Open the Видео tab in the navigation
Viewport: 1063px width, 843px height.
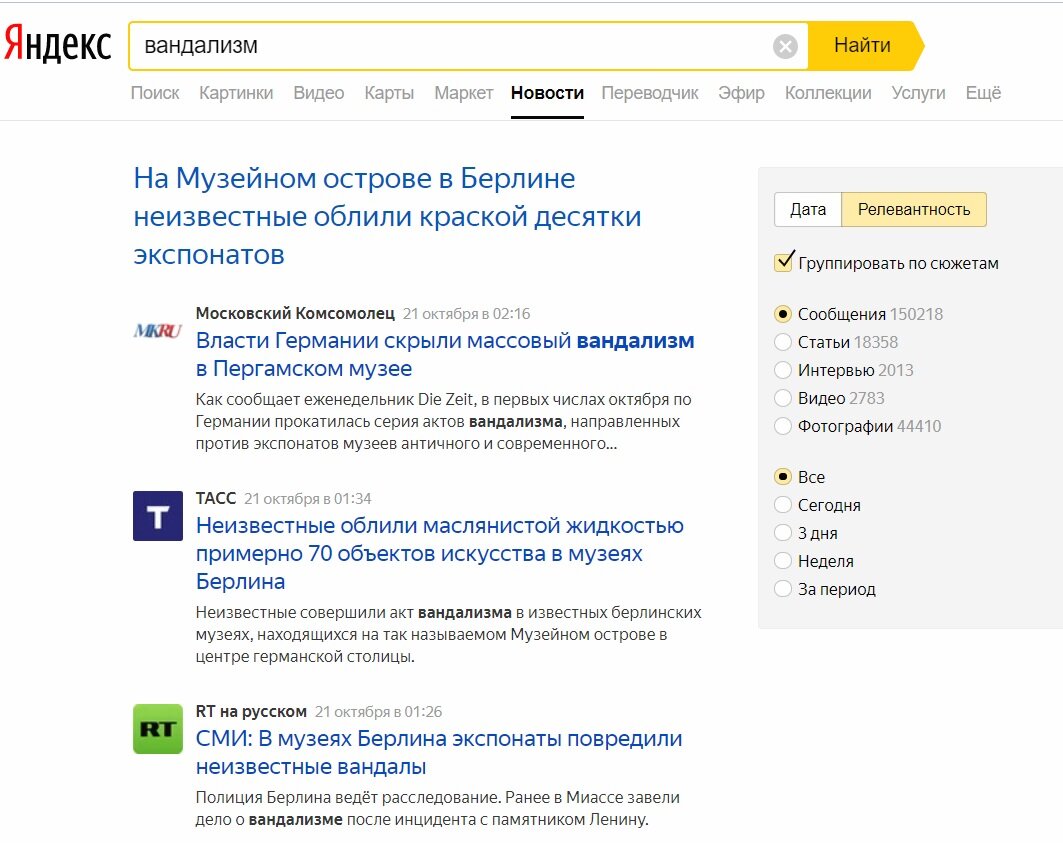[x=319, y=93]
